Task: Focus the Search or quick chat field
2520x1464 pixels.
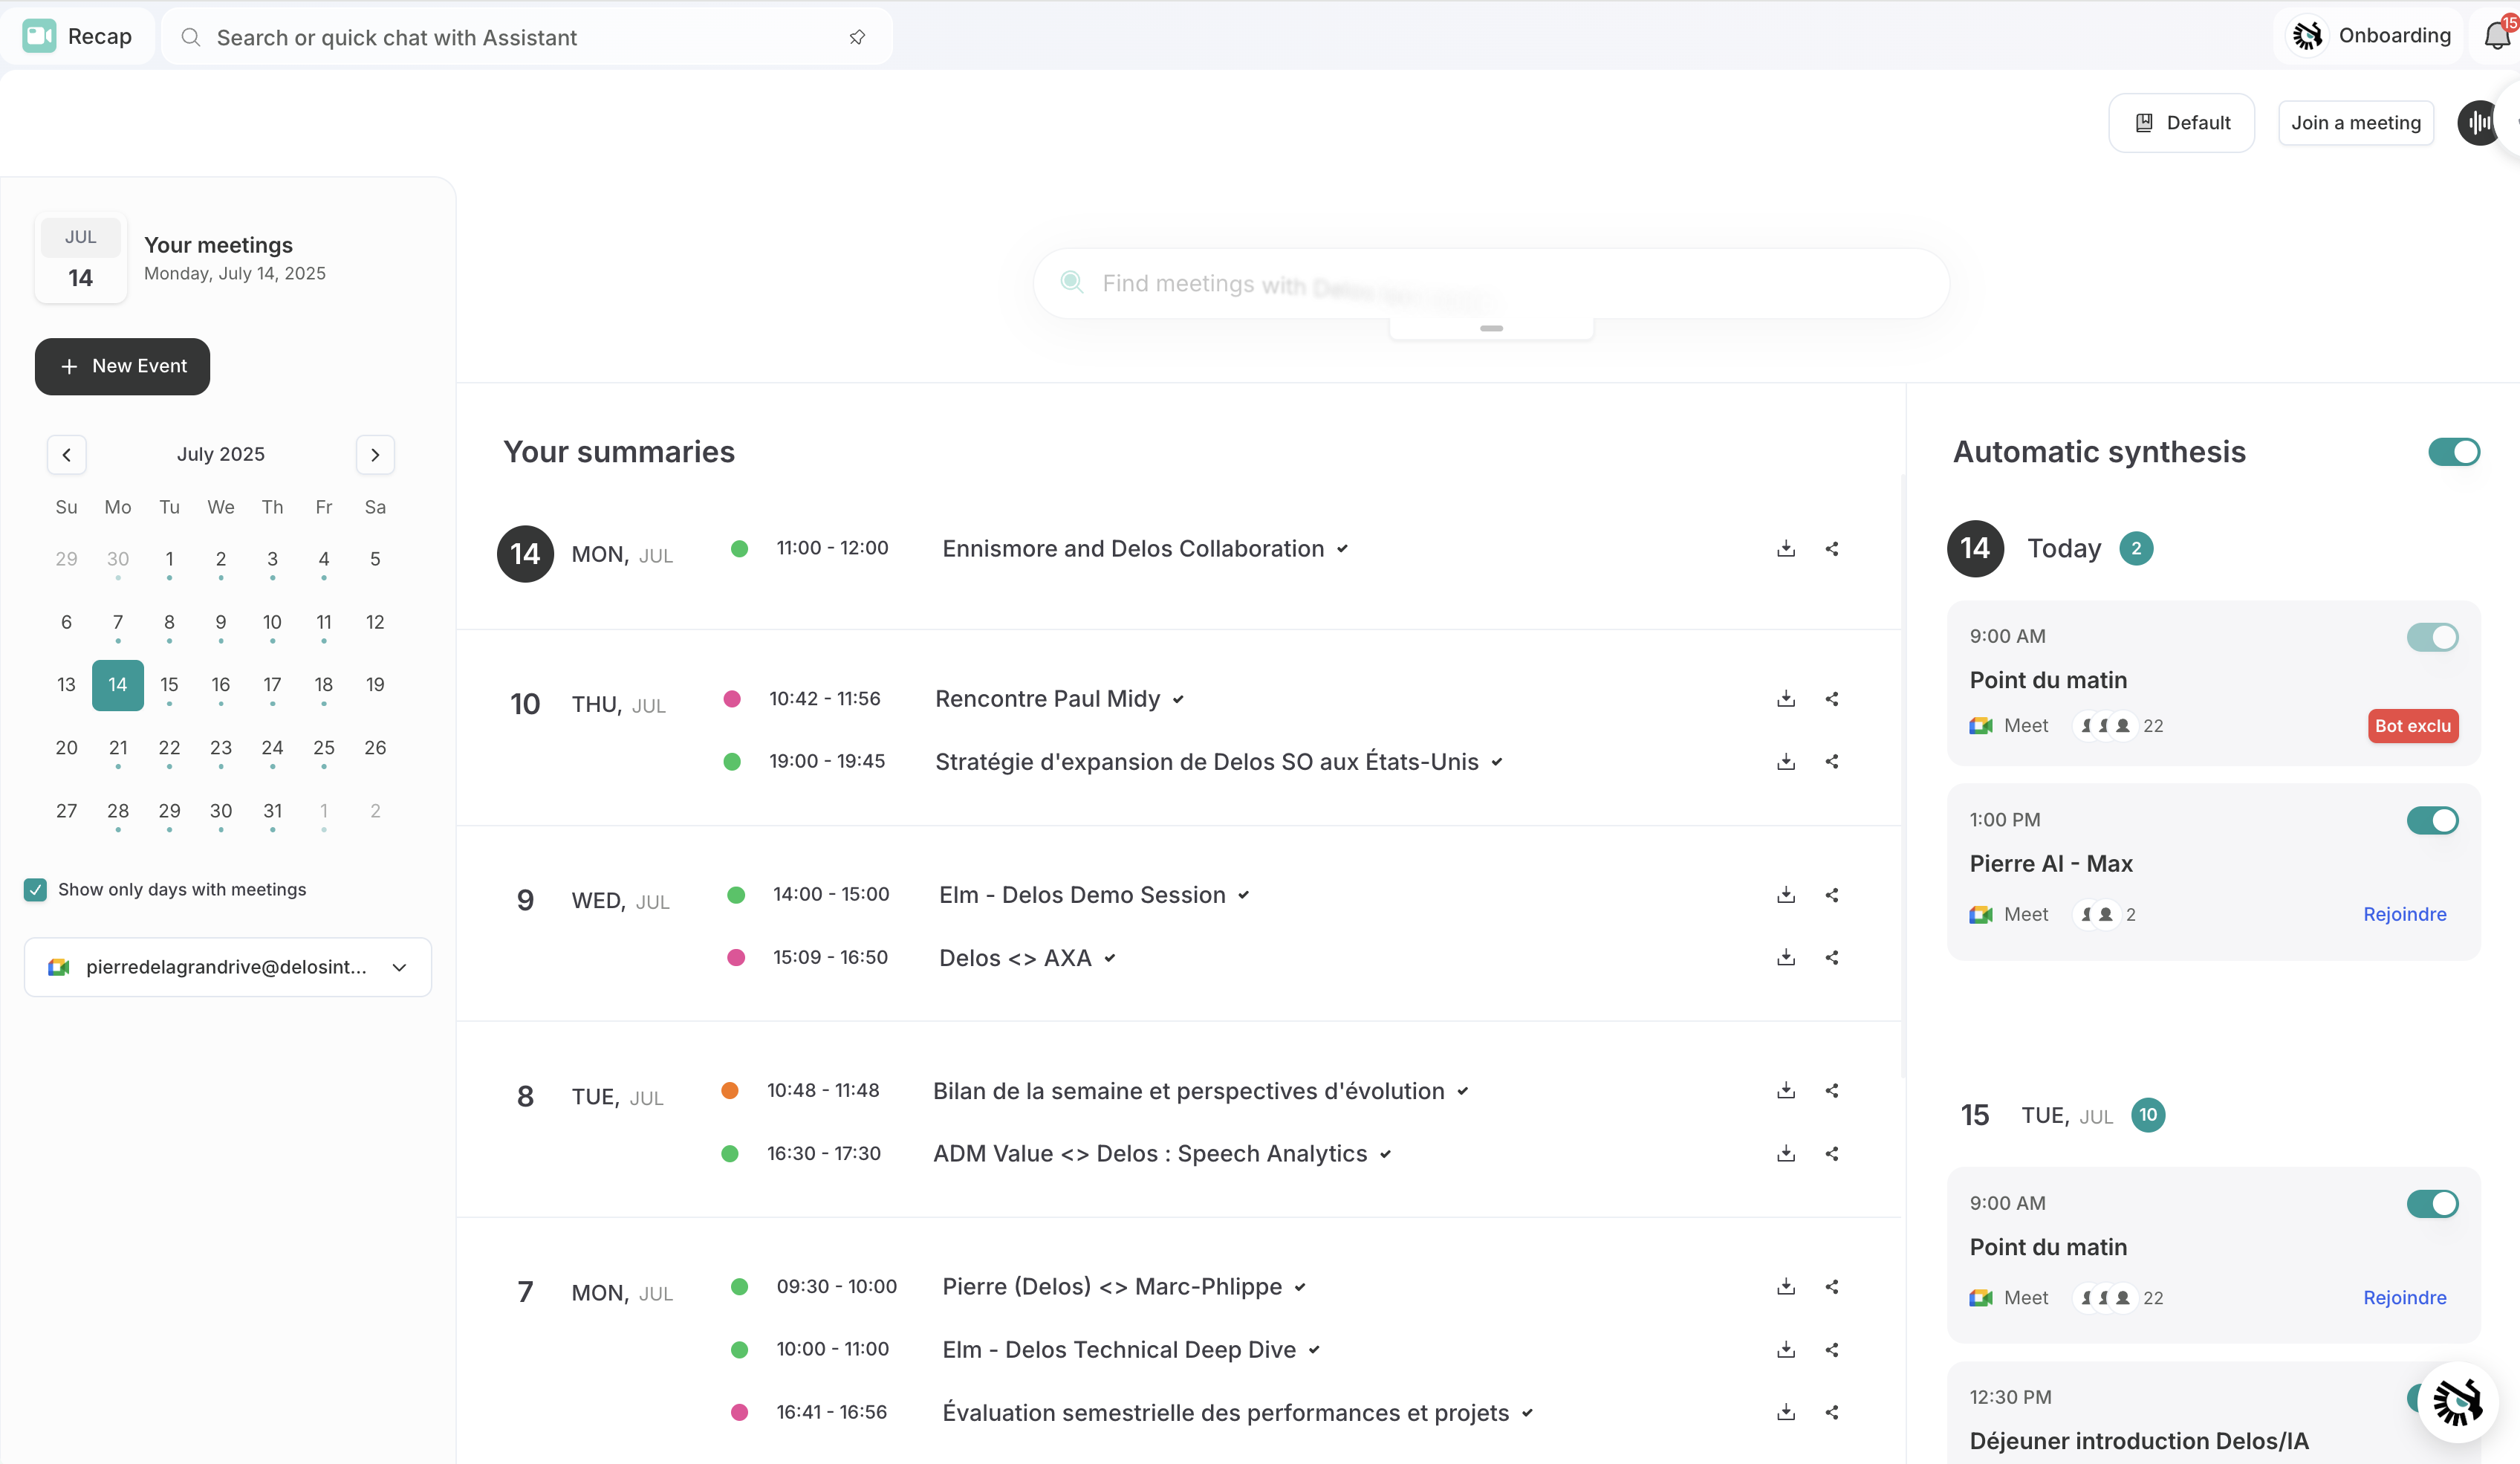Action: (x=526, y=37)
